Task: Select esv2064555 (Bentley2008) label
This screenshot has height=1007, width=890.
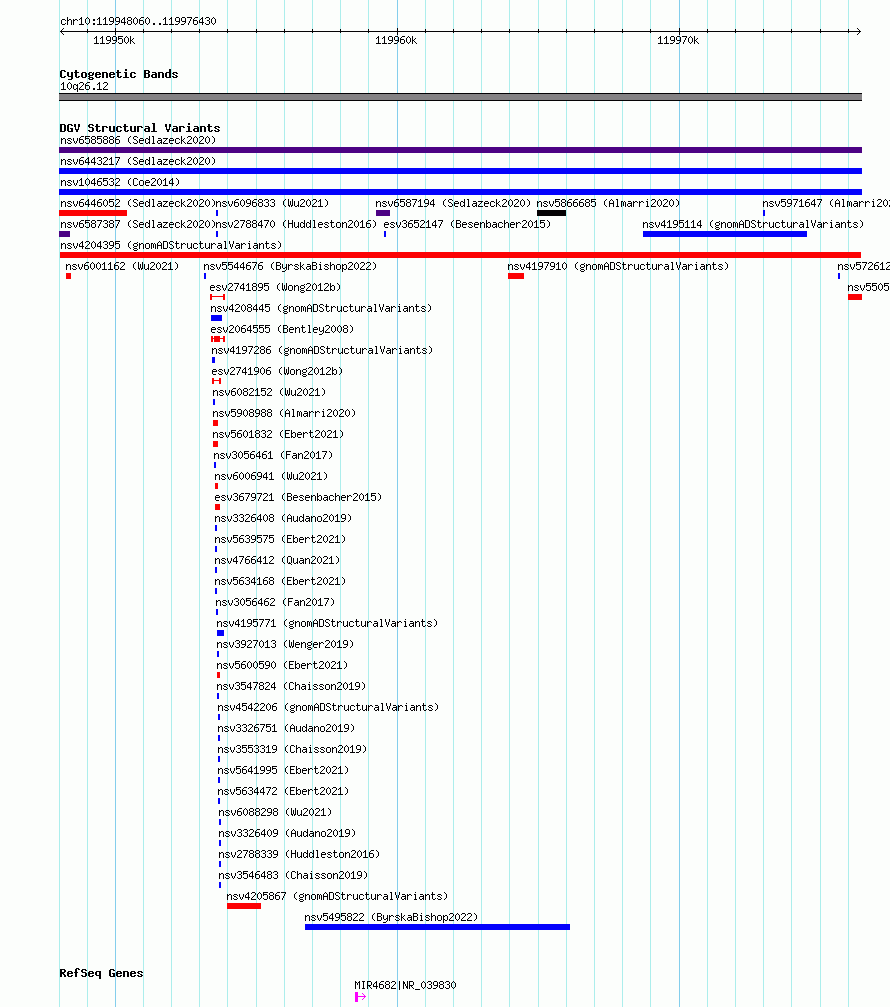Action: point(283,329)
